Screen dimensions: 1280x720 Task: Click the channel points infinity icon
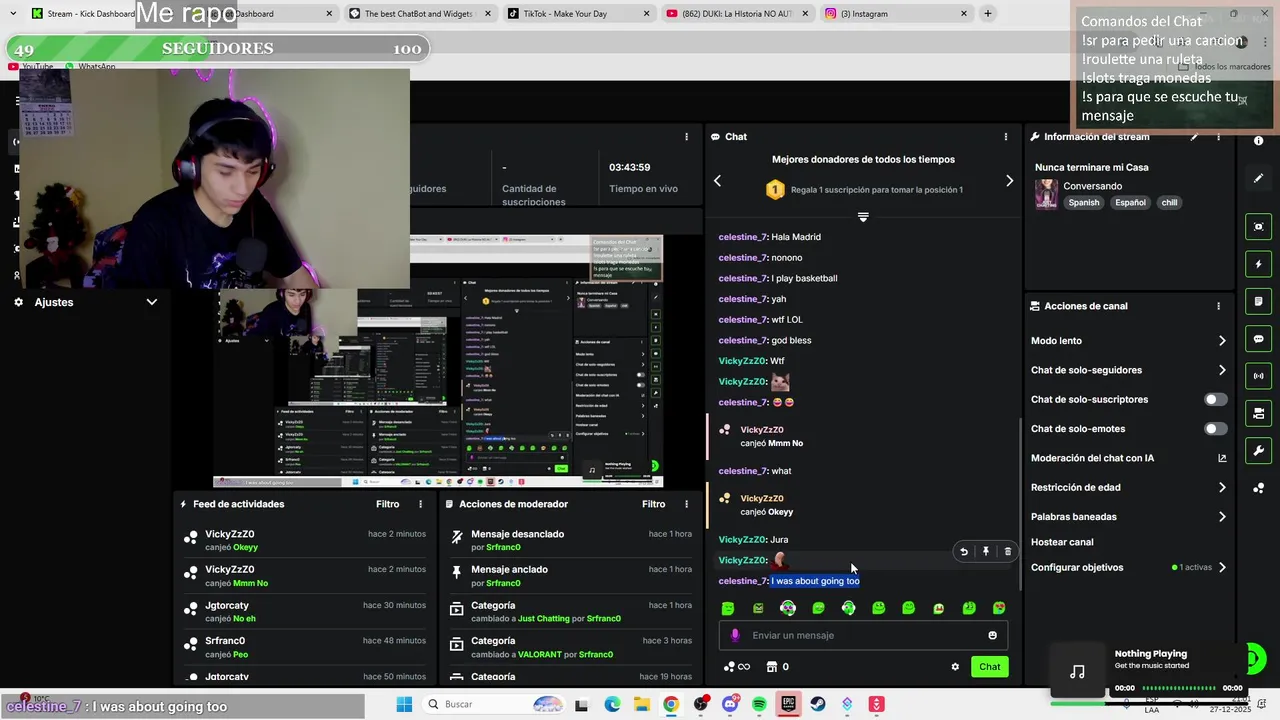(x=736, y=667)
